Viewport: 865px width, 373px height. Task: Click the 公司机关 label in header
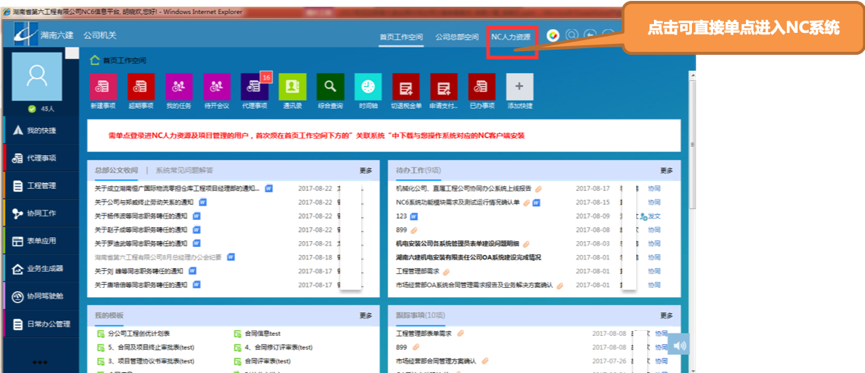(100, 35)
